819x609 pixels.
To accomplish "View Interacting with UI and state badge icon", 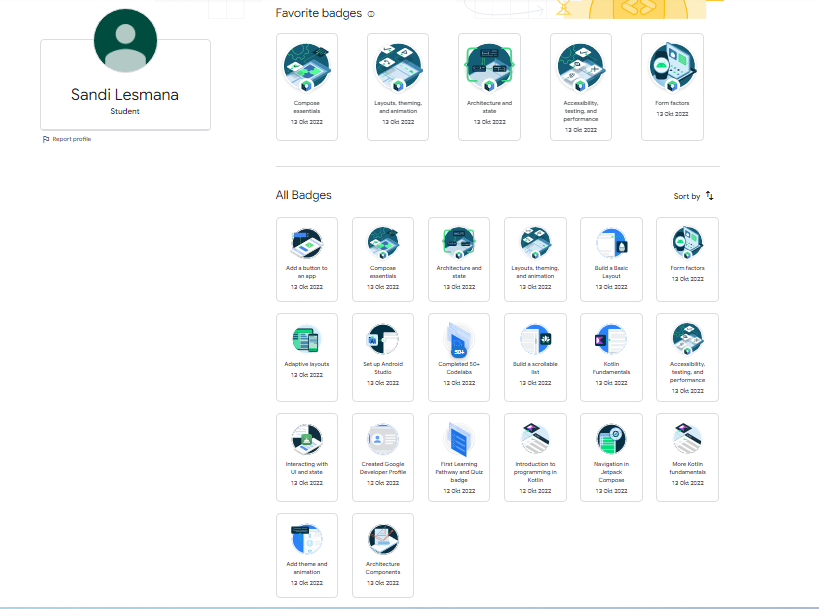I will coord(307,439).
